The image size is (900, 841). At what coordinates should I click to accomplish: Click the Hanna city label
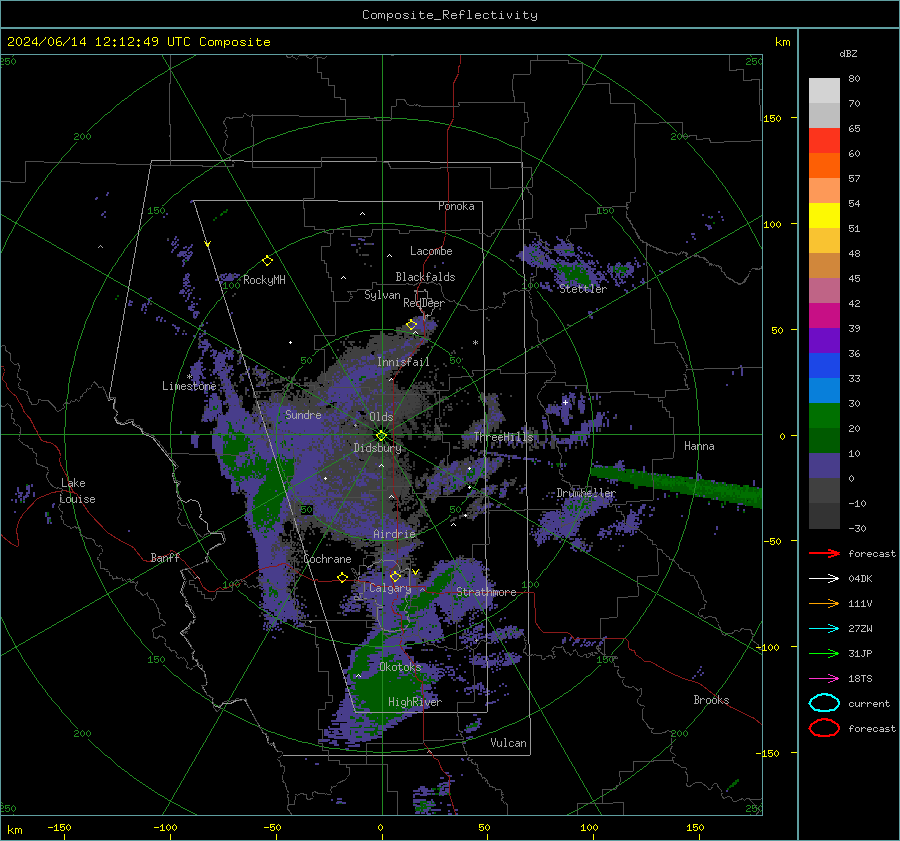coord(699,446)
